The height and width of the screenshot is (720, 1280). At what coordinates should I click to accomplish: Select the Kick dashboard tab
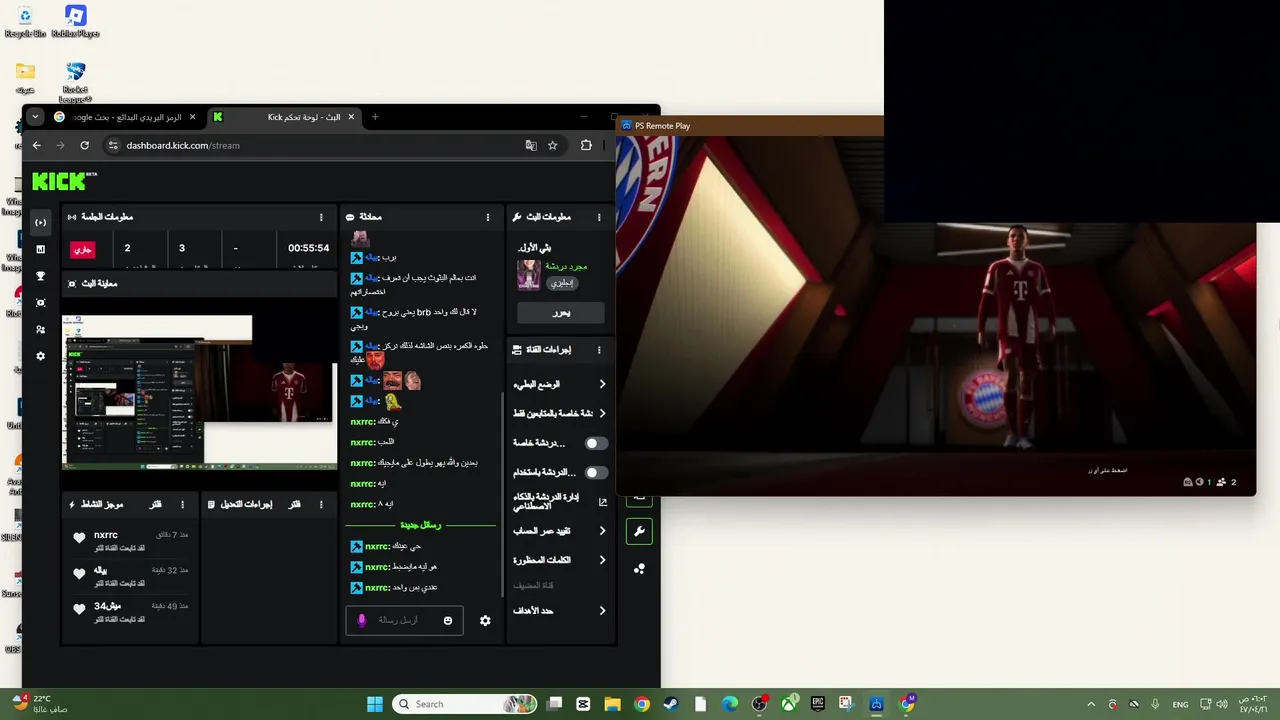click(285, 117)
